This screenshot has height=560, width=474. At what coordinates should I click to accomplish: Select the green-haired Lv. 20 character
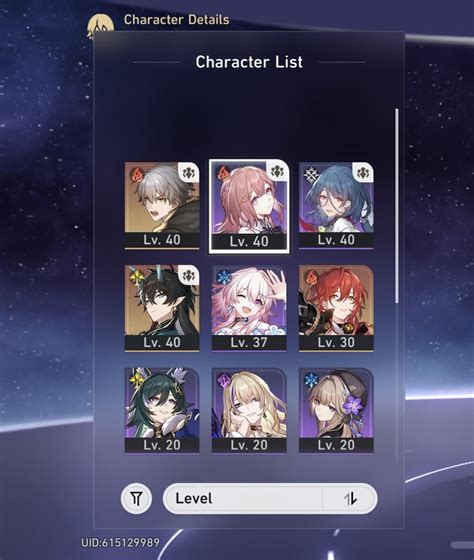pos(162,411)
